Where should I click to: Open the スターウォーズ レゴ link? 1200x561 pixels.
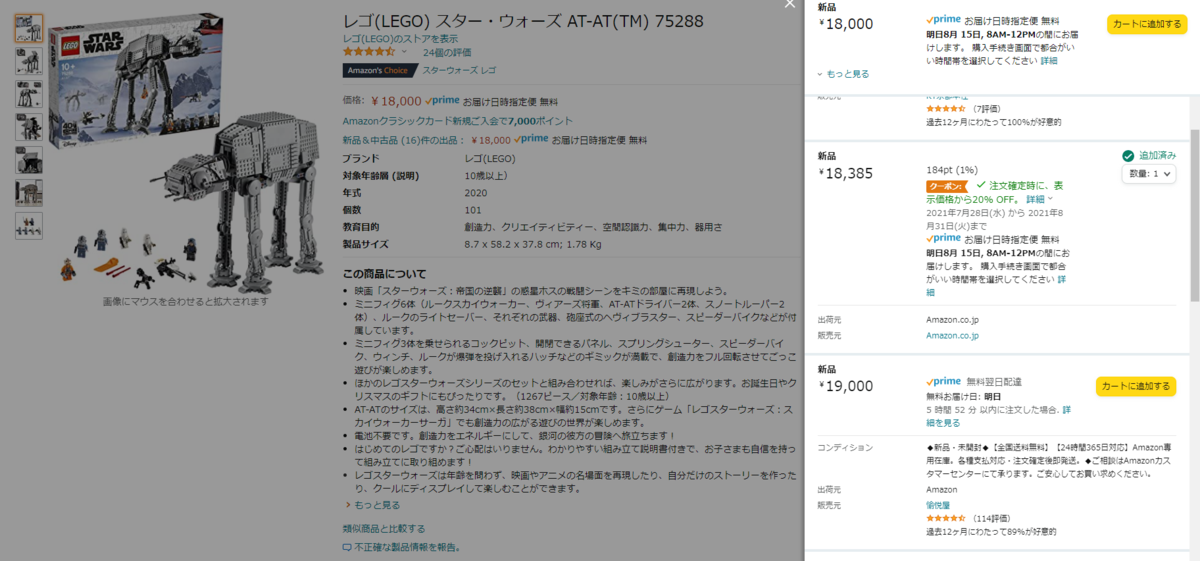tap(459, 71)
